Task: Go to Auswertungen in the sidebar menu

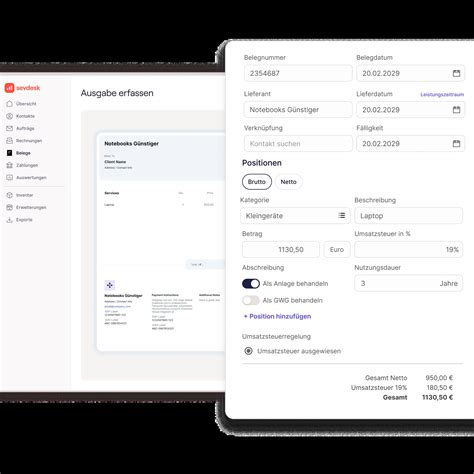Action: 31,178
